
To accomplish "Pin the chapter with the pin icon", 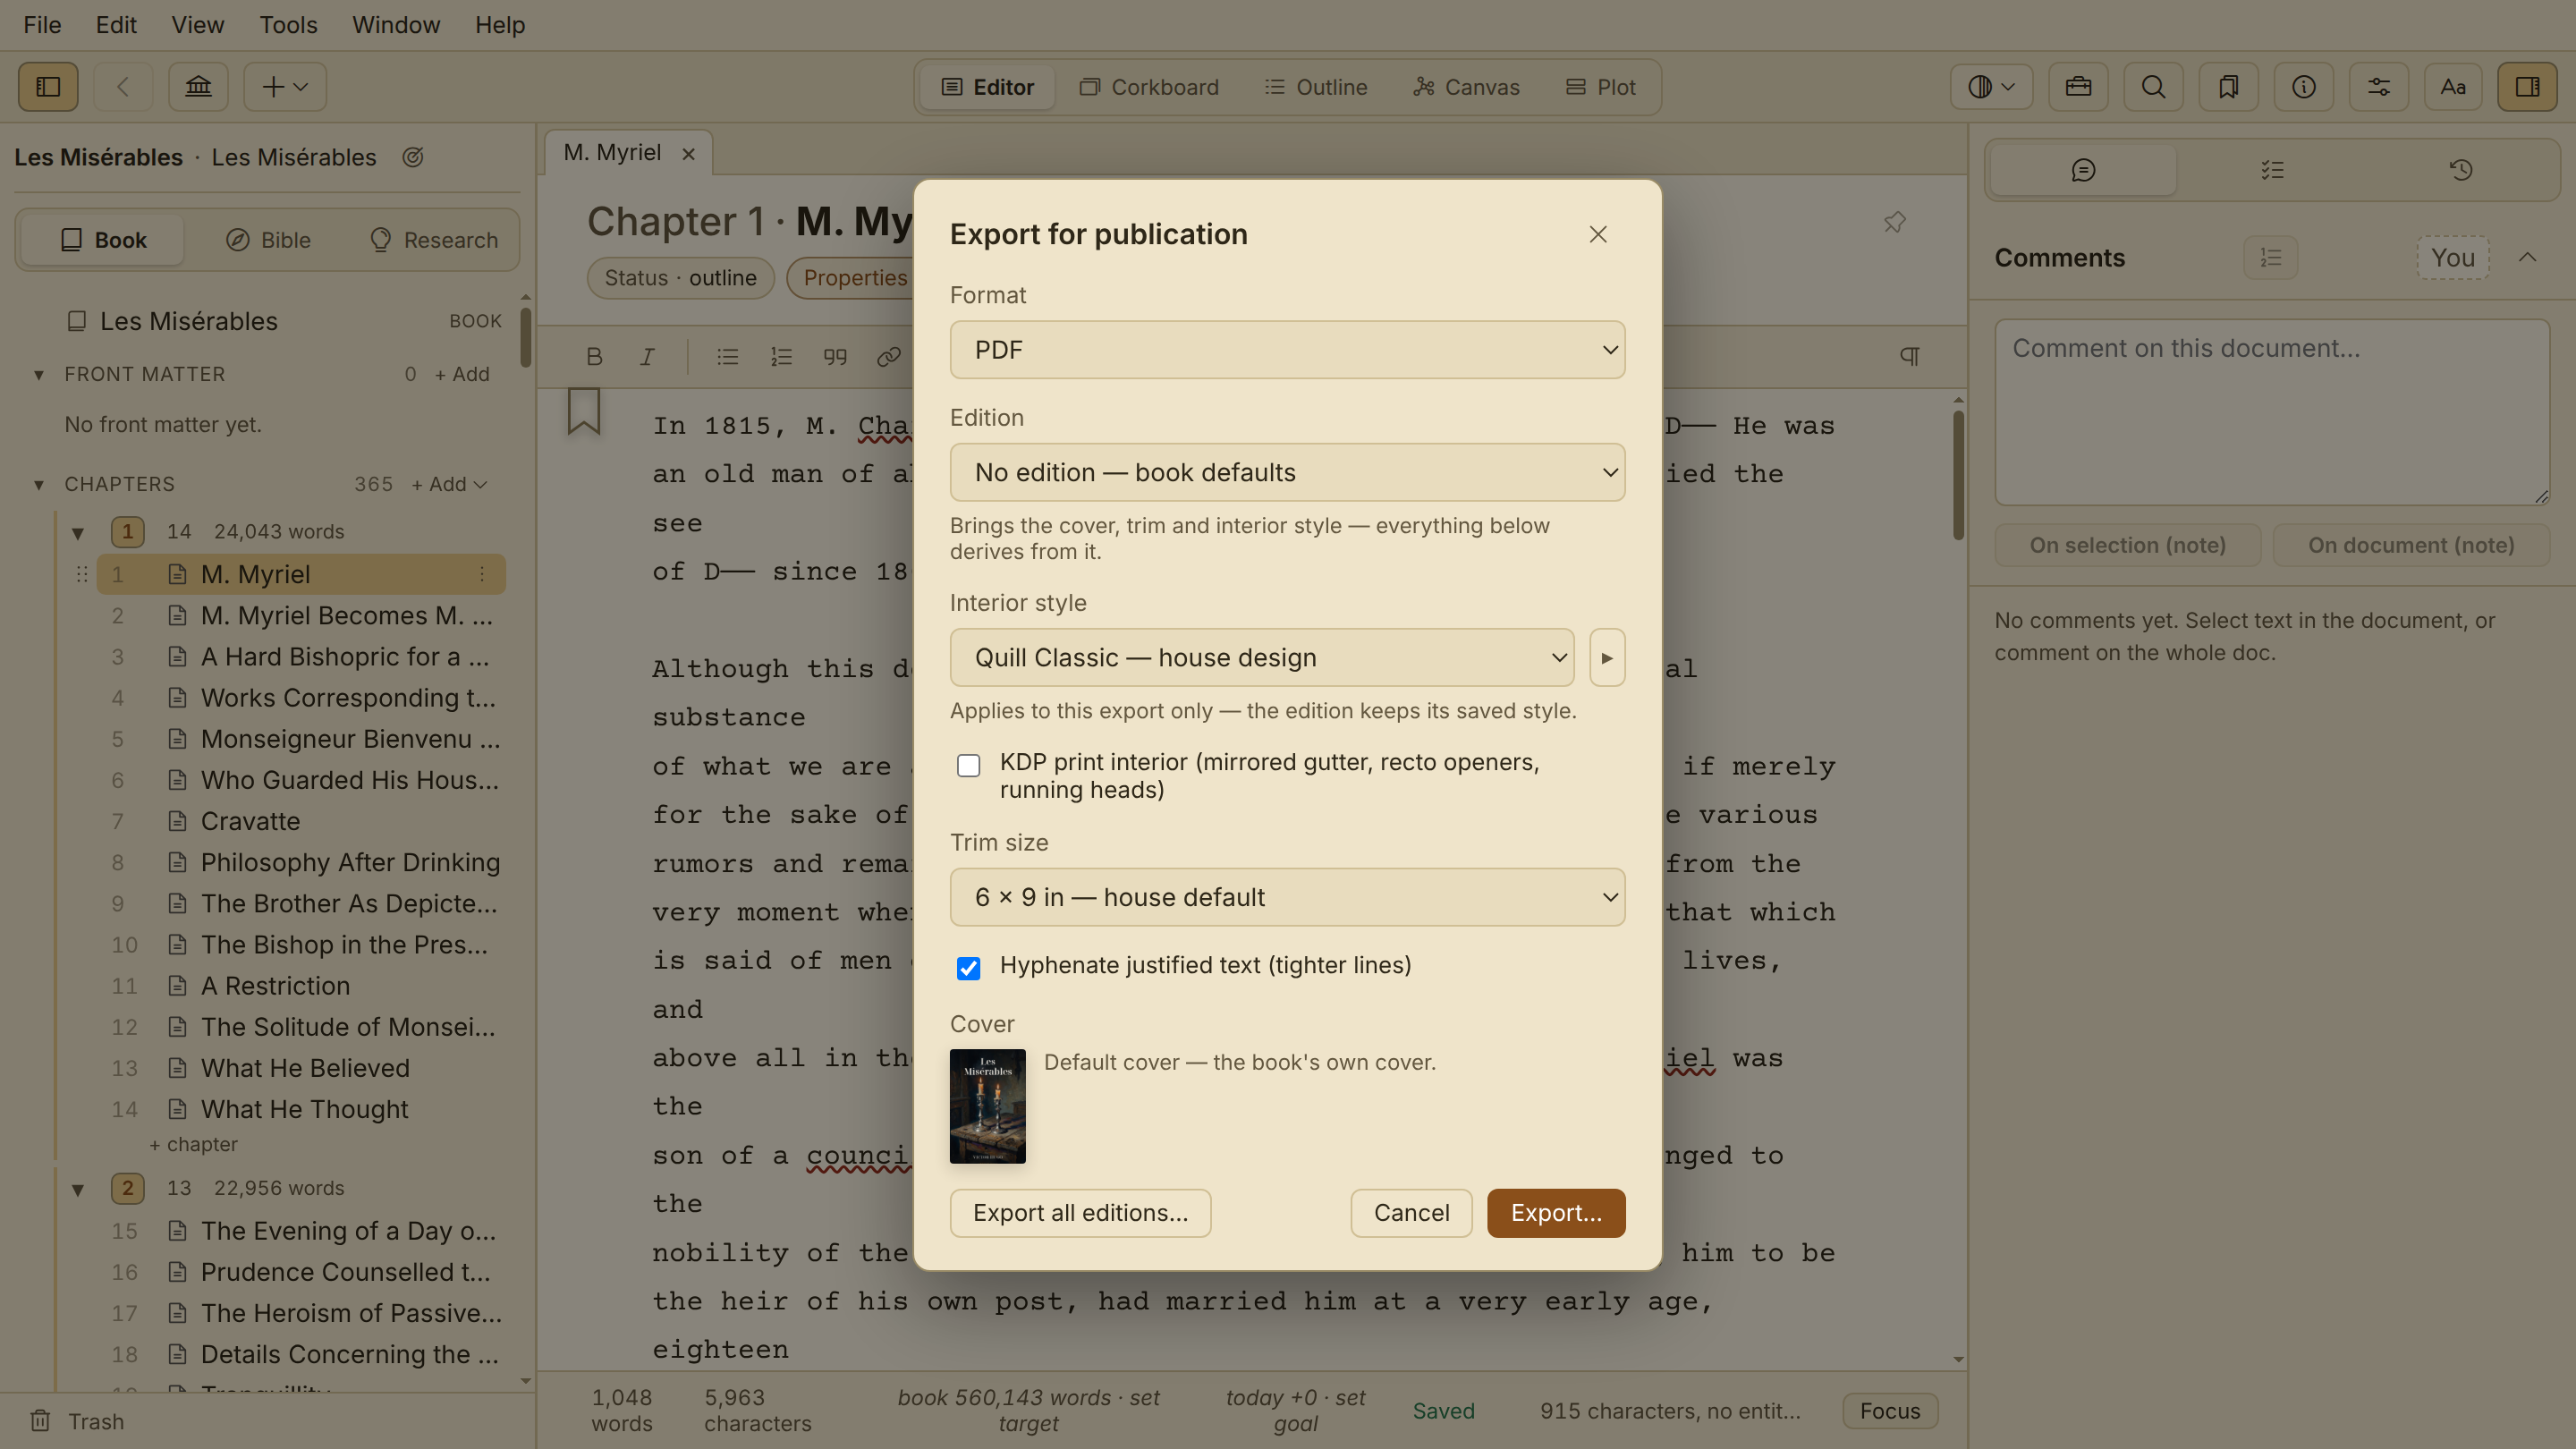I will coord(1894,222).
